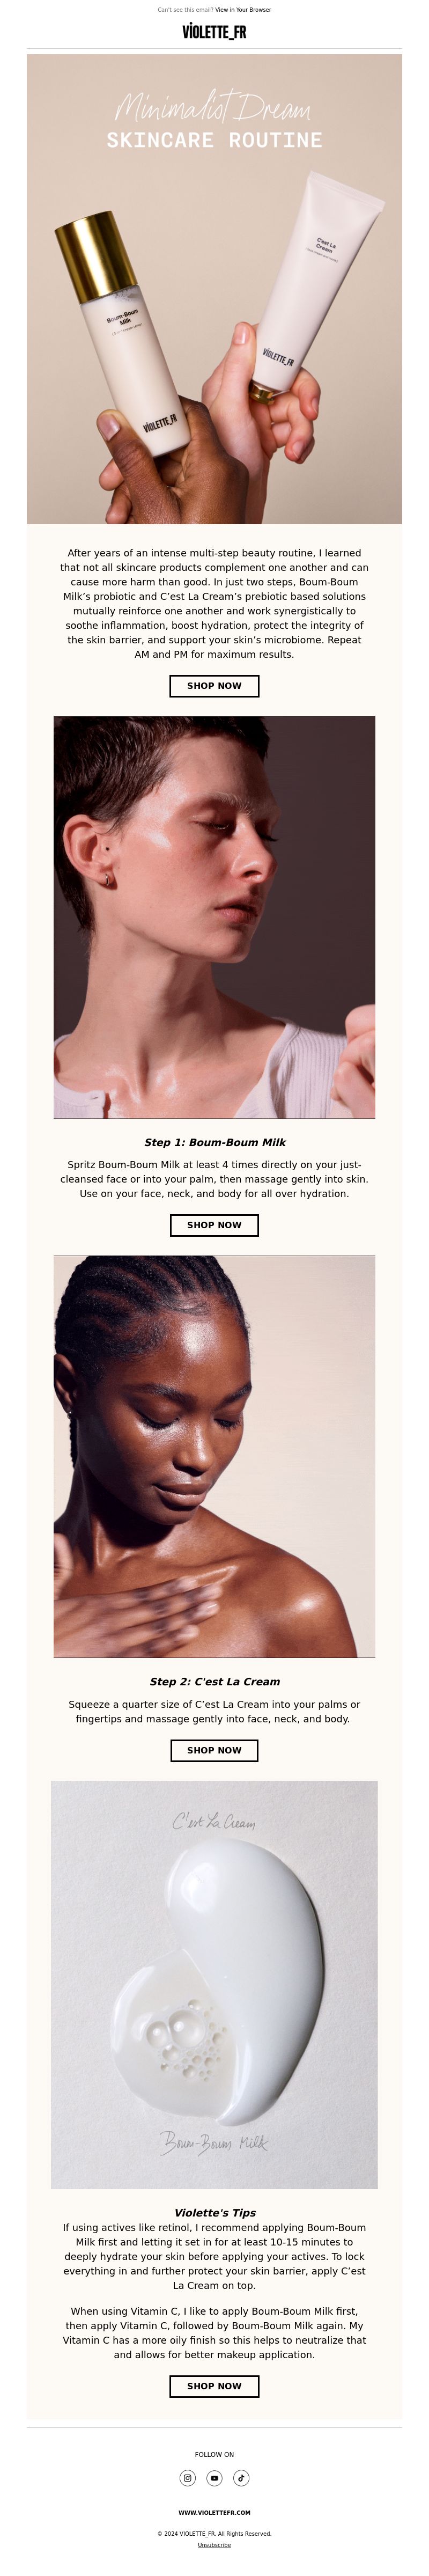The height and width of the screenshot is (2576, 429).
Task: Open the short-haired model face-spritz photo
Action: (214, 917)
